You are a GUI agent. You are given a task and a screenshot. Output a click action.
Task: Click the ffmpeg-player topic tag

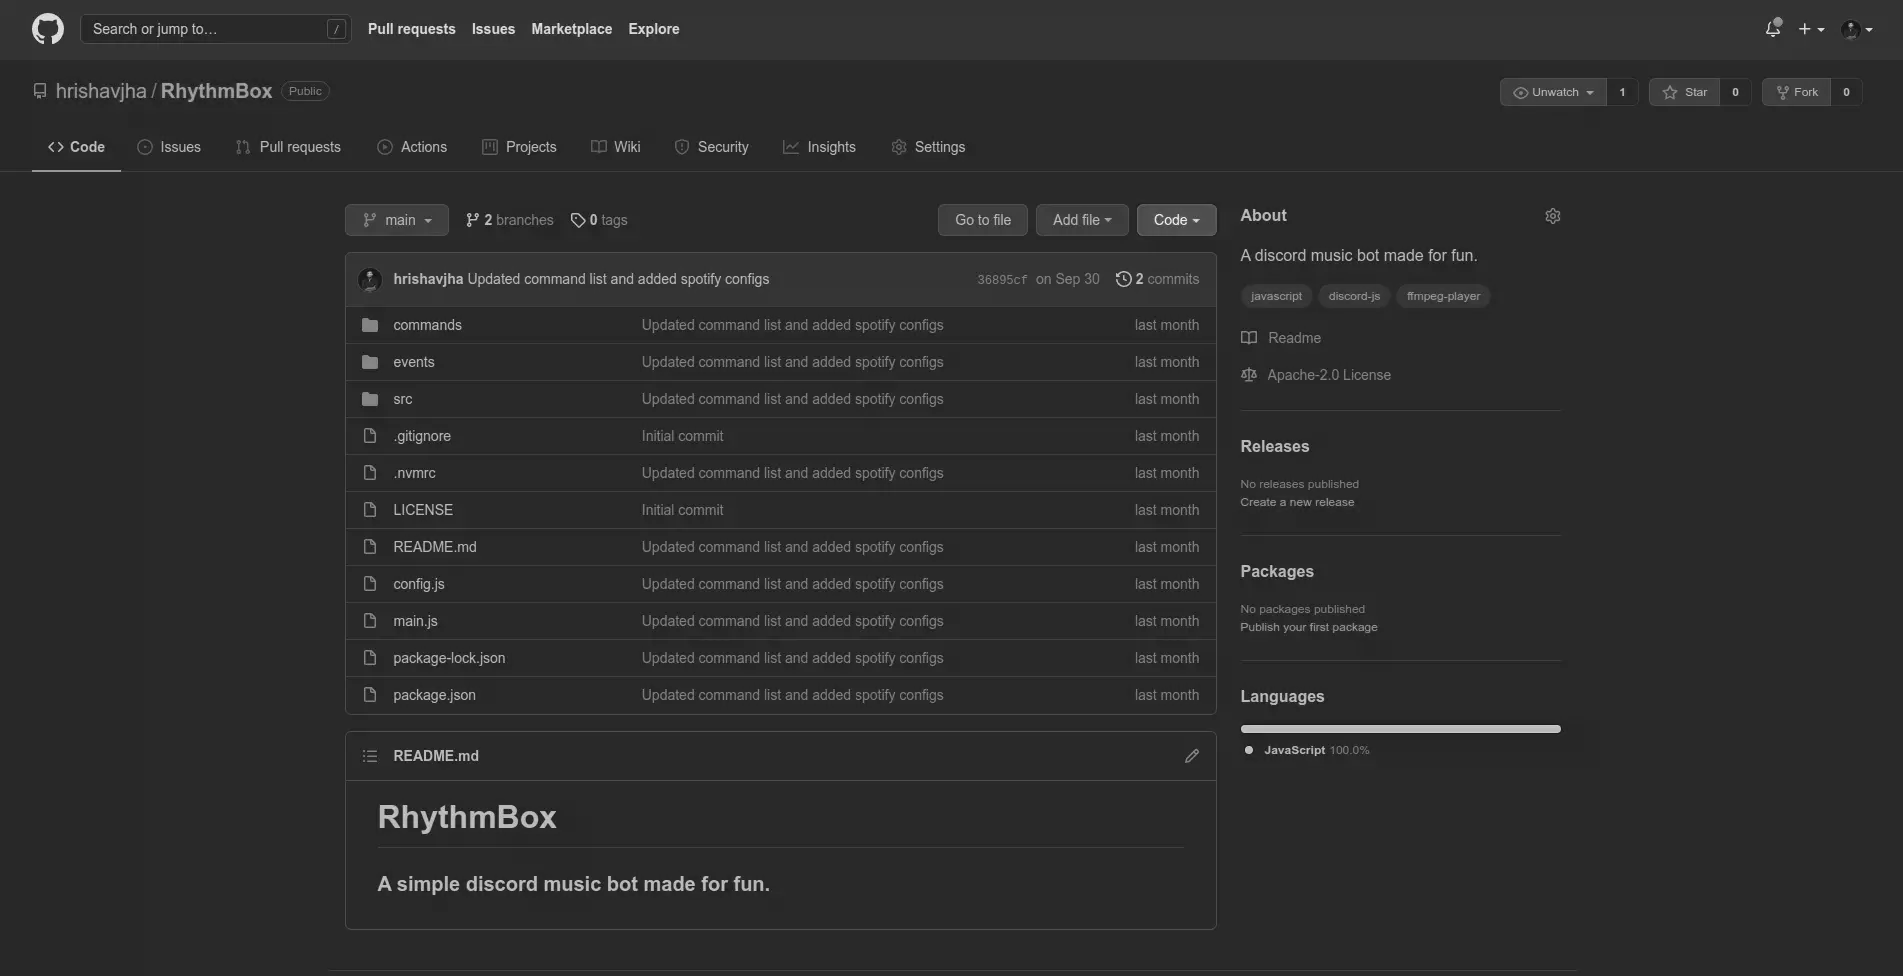pyautogui.click(x=1443, y=296)
